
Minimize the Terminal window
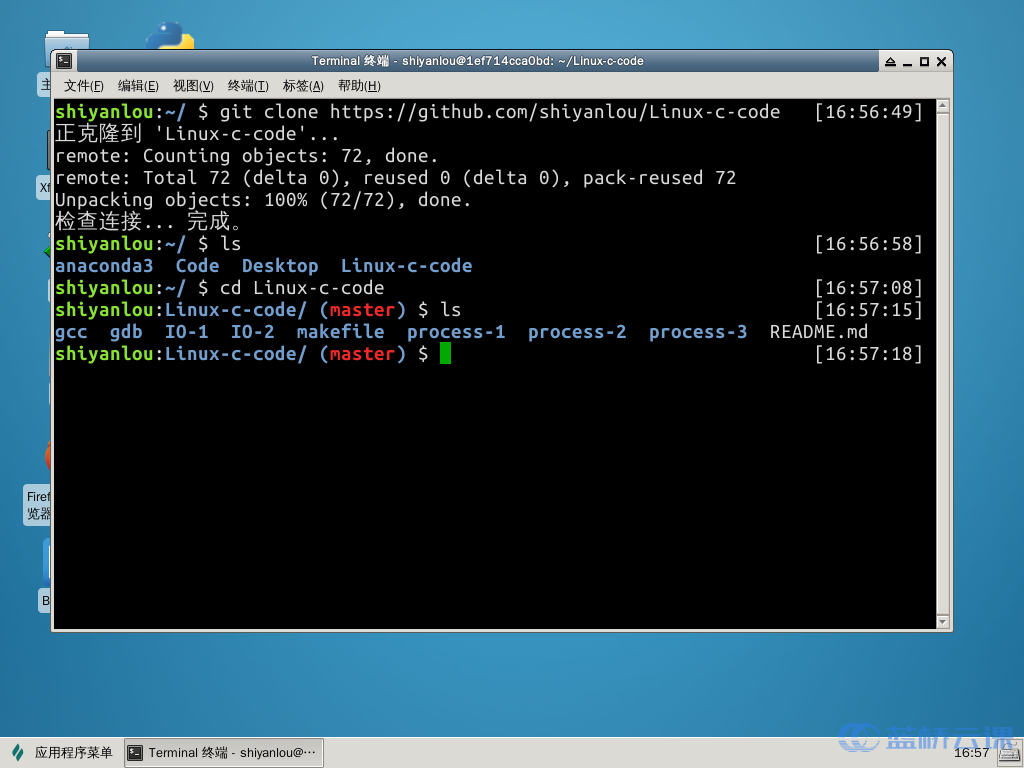907,61
